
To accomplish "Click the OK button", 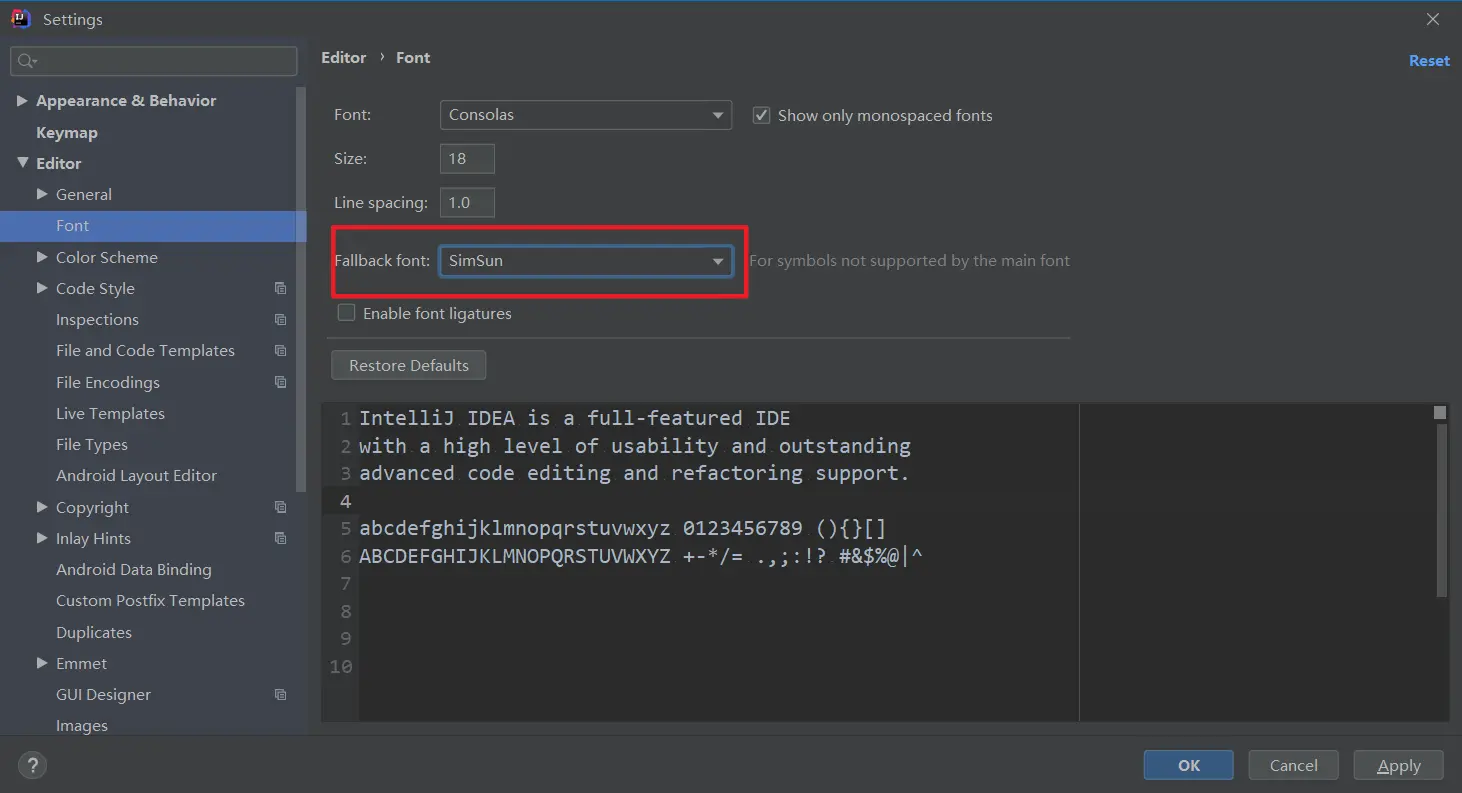I will [1189, 765].
